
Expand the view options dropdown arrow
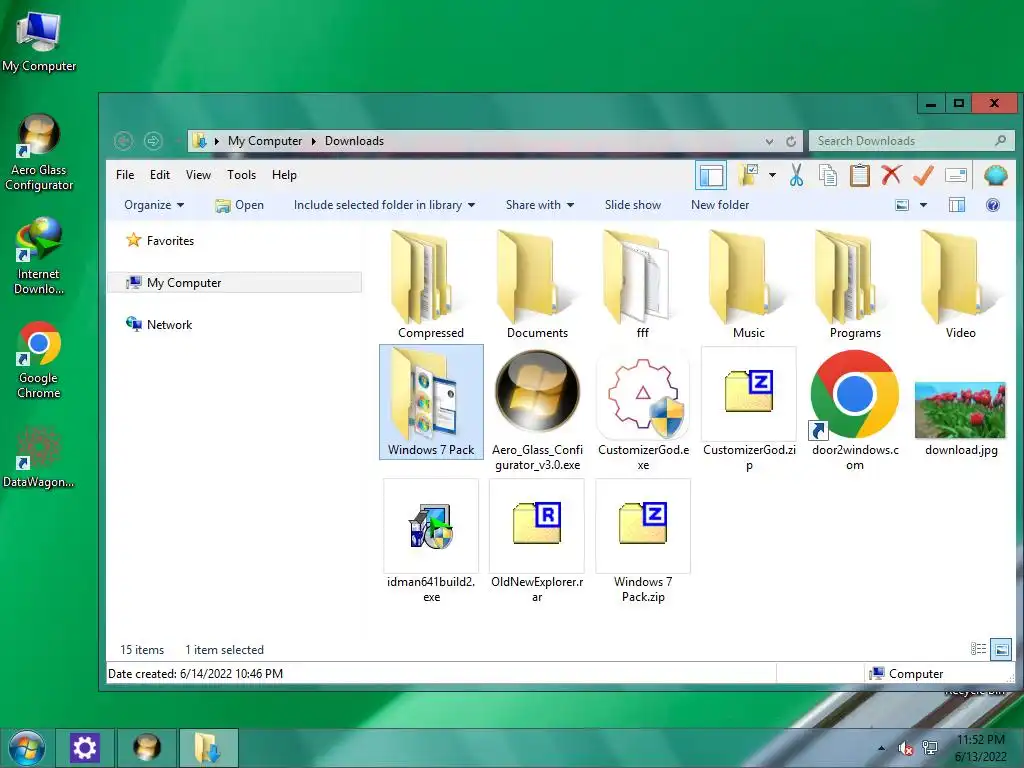tap(923, 205)
